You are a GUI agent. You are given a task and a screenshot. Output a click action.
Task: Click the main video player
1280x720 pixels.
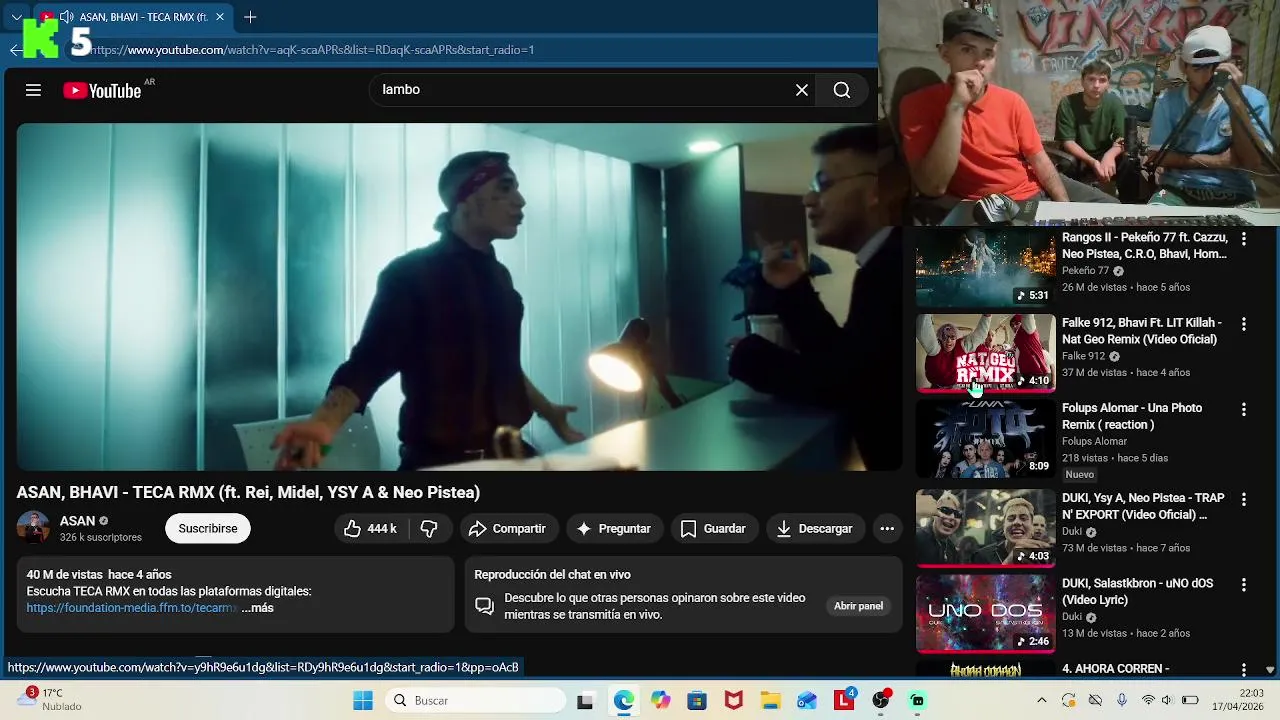pyautogui.click(x=459, y=297)
